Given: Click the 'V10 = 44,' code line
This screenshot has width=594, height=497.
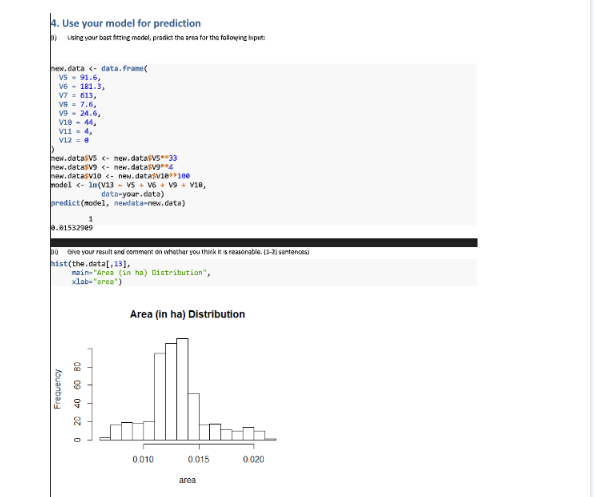Looking at the screenshot, I should click(77, 122).
